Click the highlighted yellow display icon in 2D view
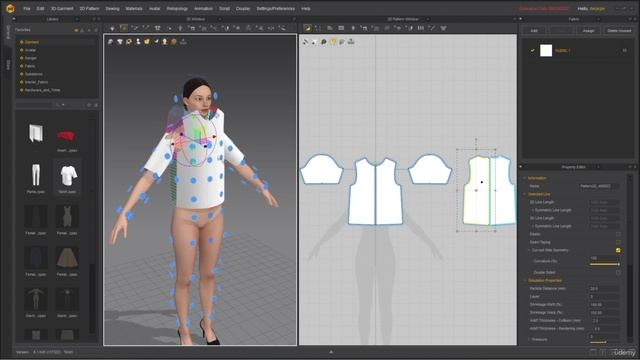640x360 pixels. (333, 42)
